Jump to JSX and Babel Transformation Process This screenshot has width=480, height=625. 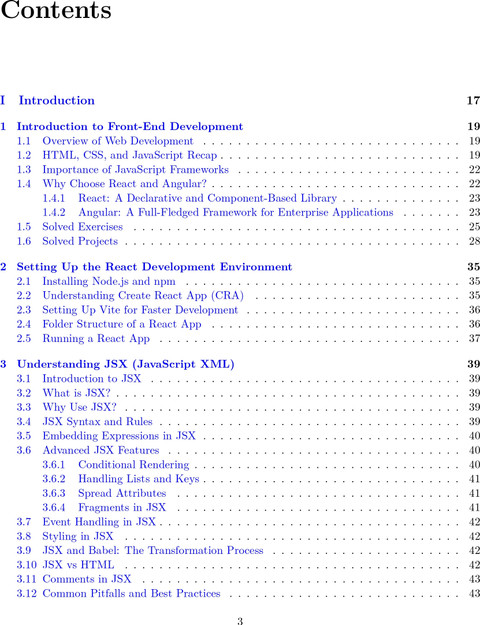[x=153, y=550]
